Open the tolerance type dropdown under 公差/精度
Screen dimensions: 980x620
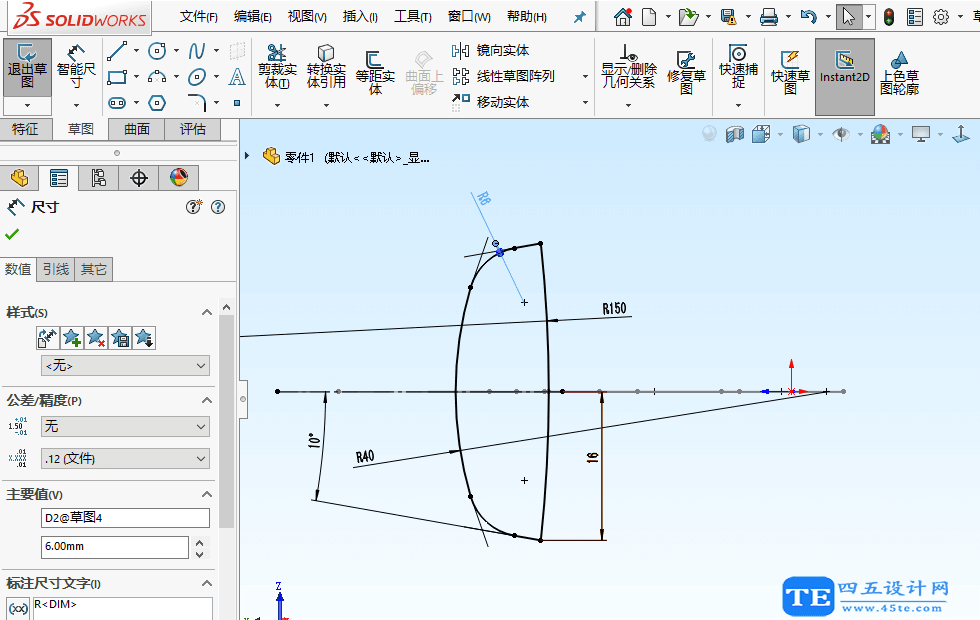pos(124,426)
